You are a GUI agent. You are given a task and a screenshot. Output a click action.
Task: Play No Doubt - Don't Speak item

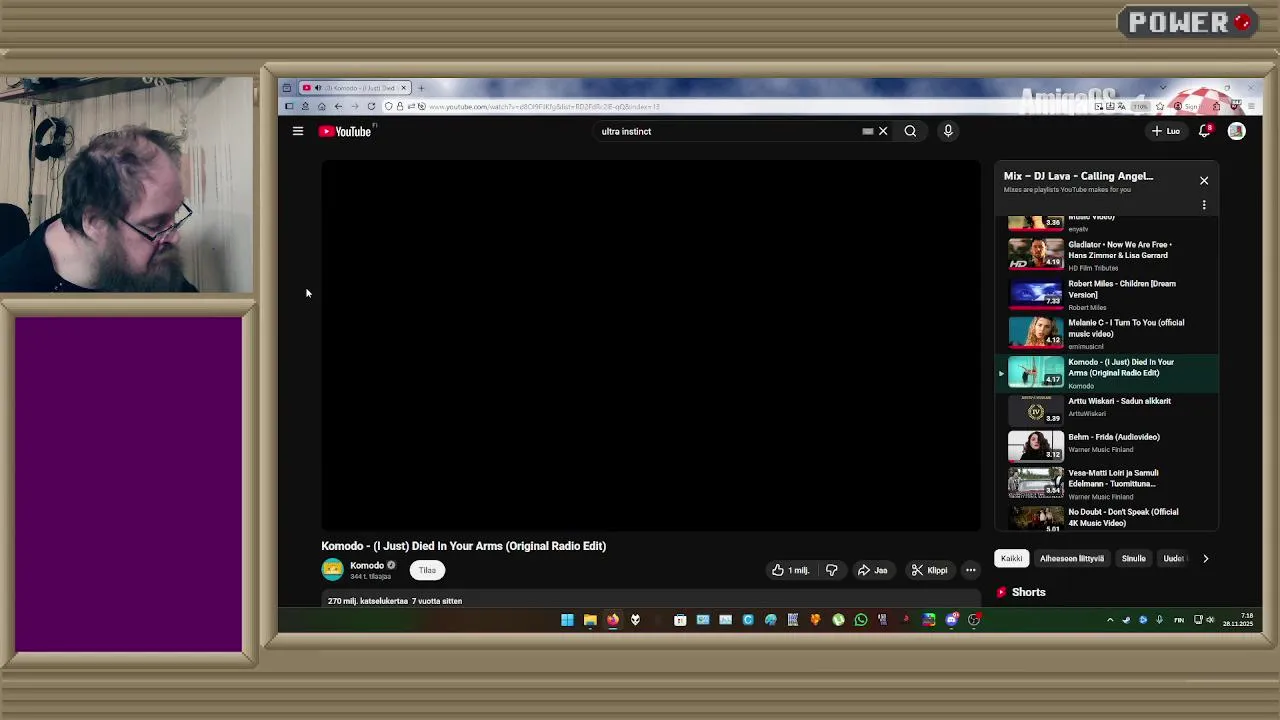click(x=1108, y=517)
